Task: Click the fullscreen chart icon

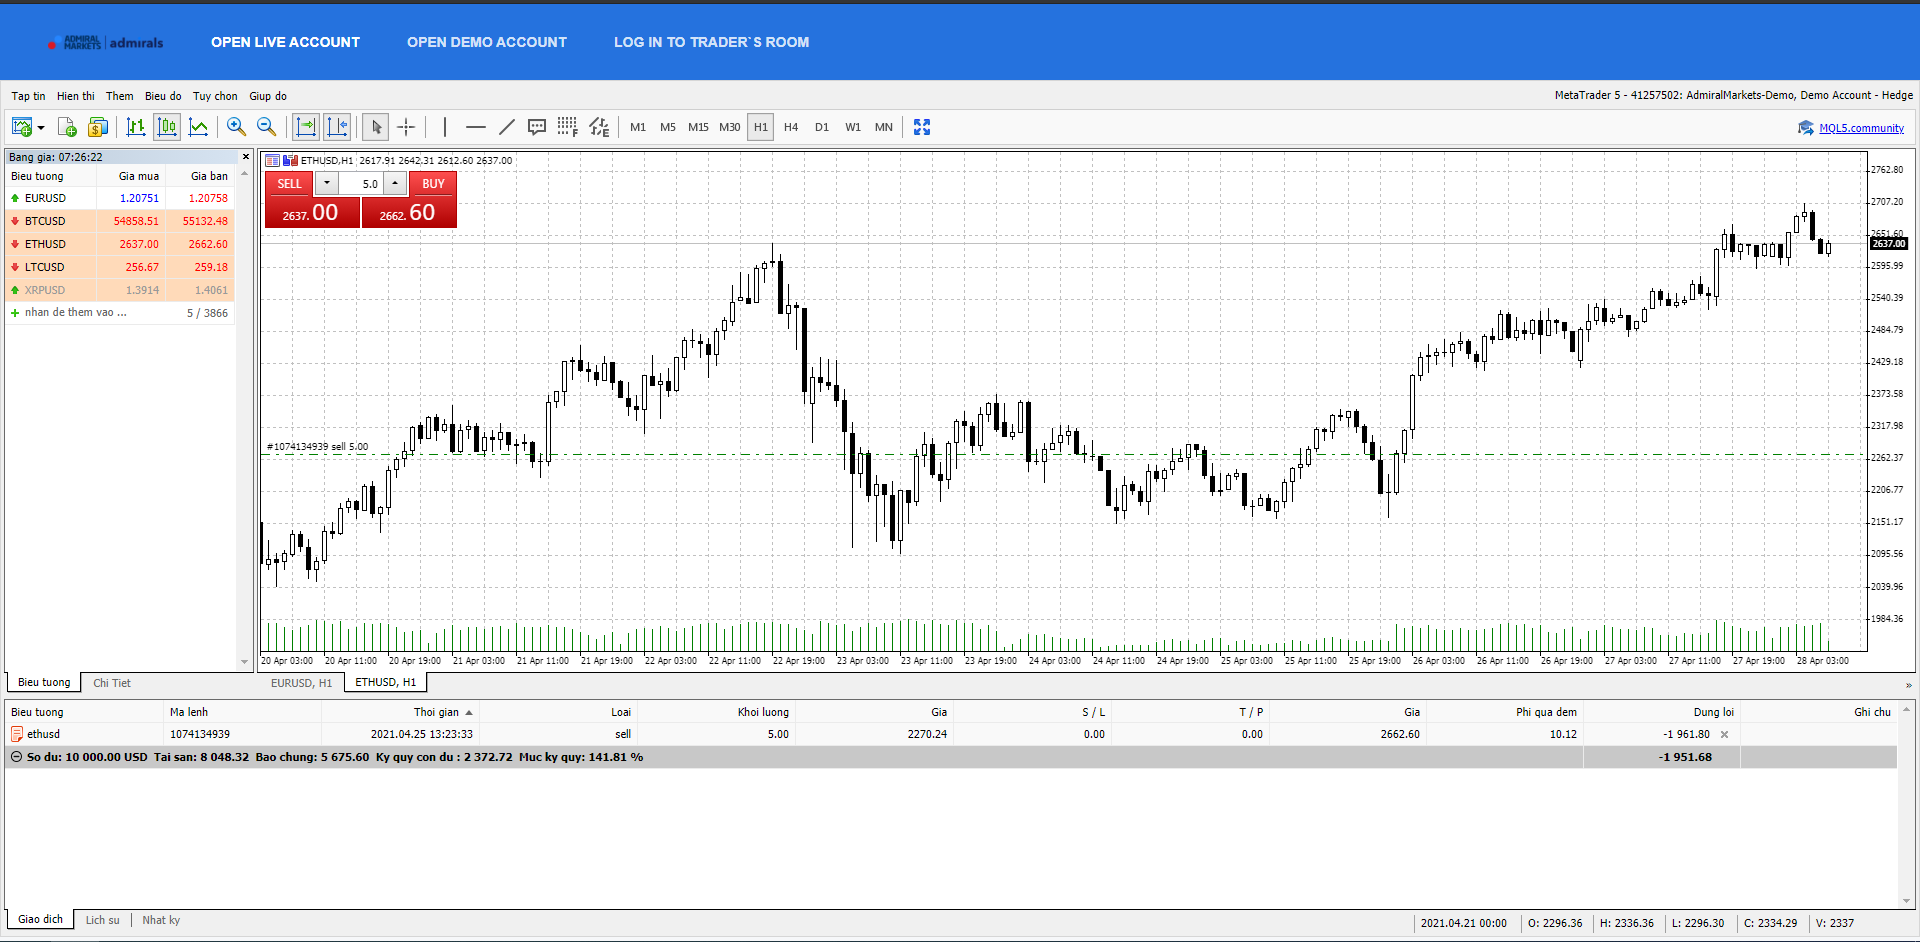Action: (x=922, y=127)
